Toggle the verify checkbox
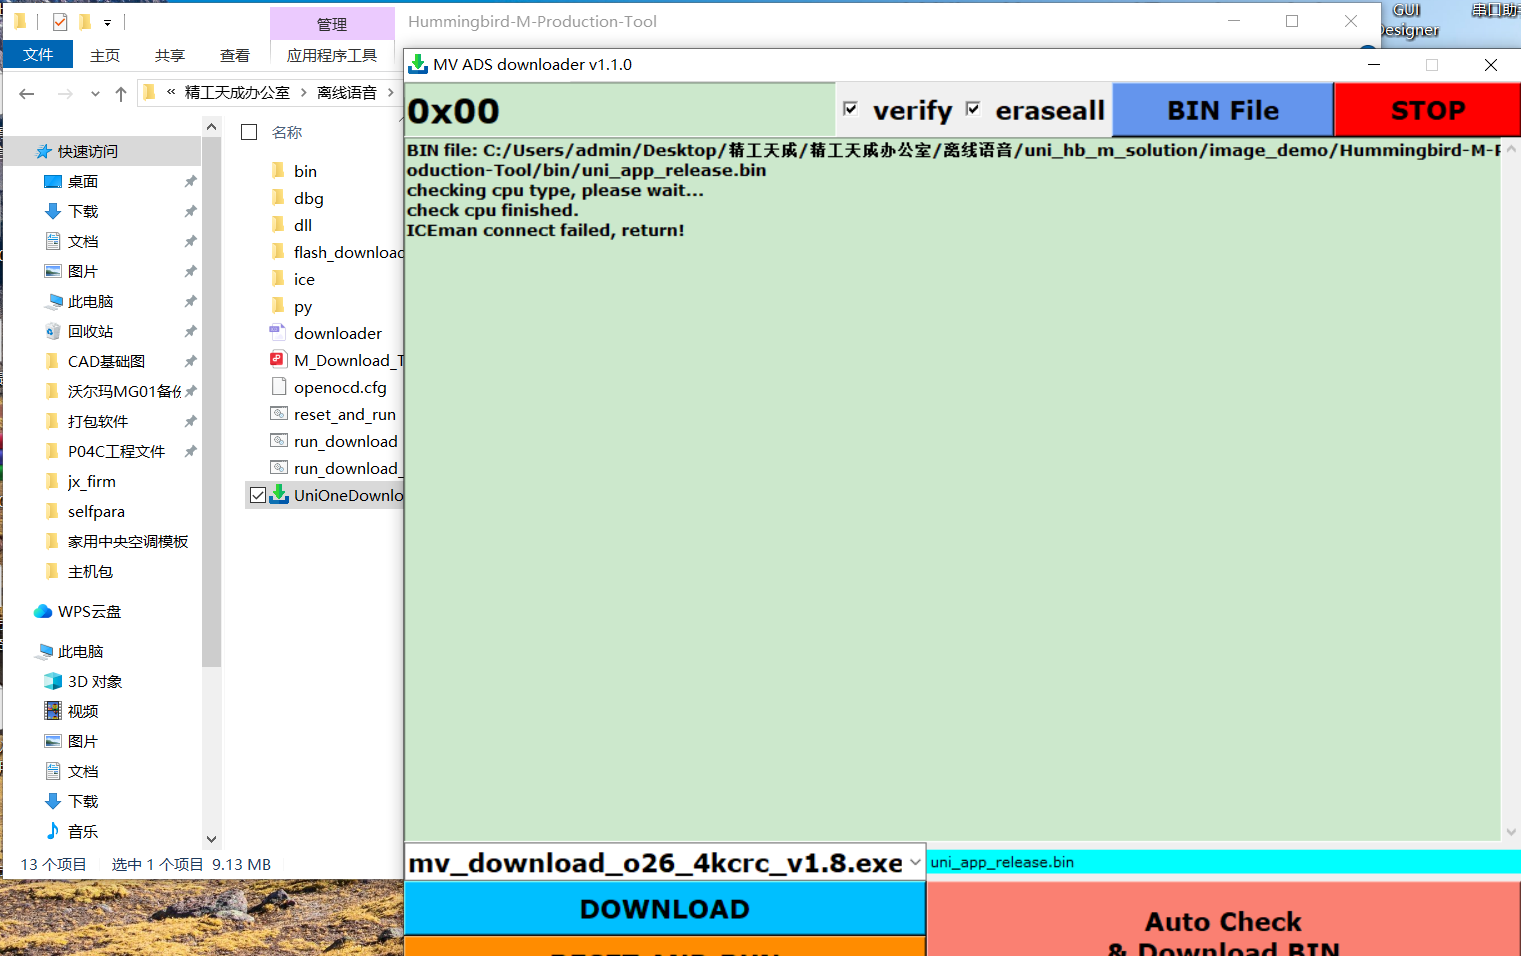The width and height of the screenshot is (1521, 956). (850, 109)
